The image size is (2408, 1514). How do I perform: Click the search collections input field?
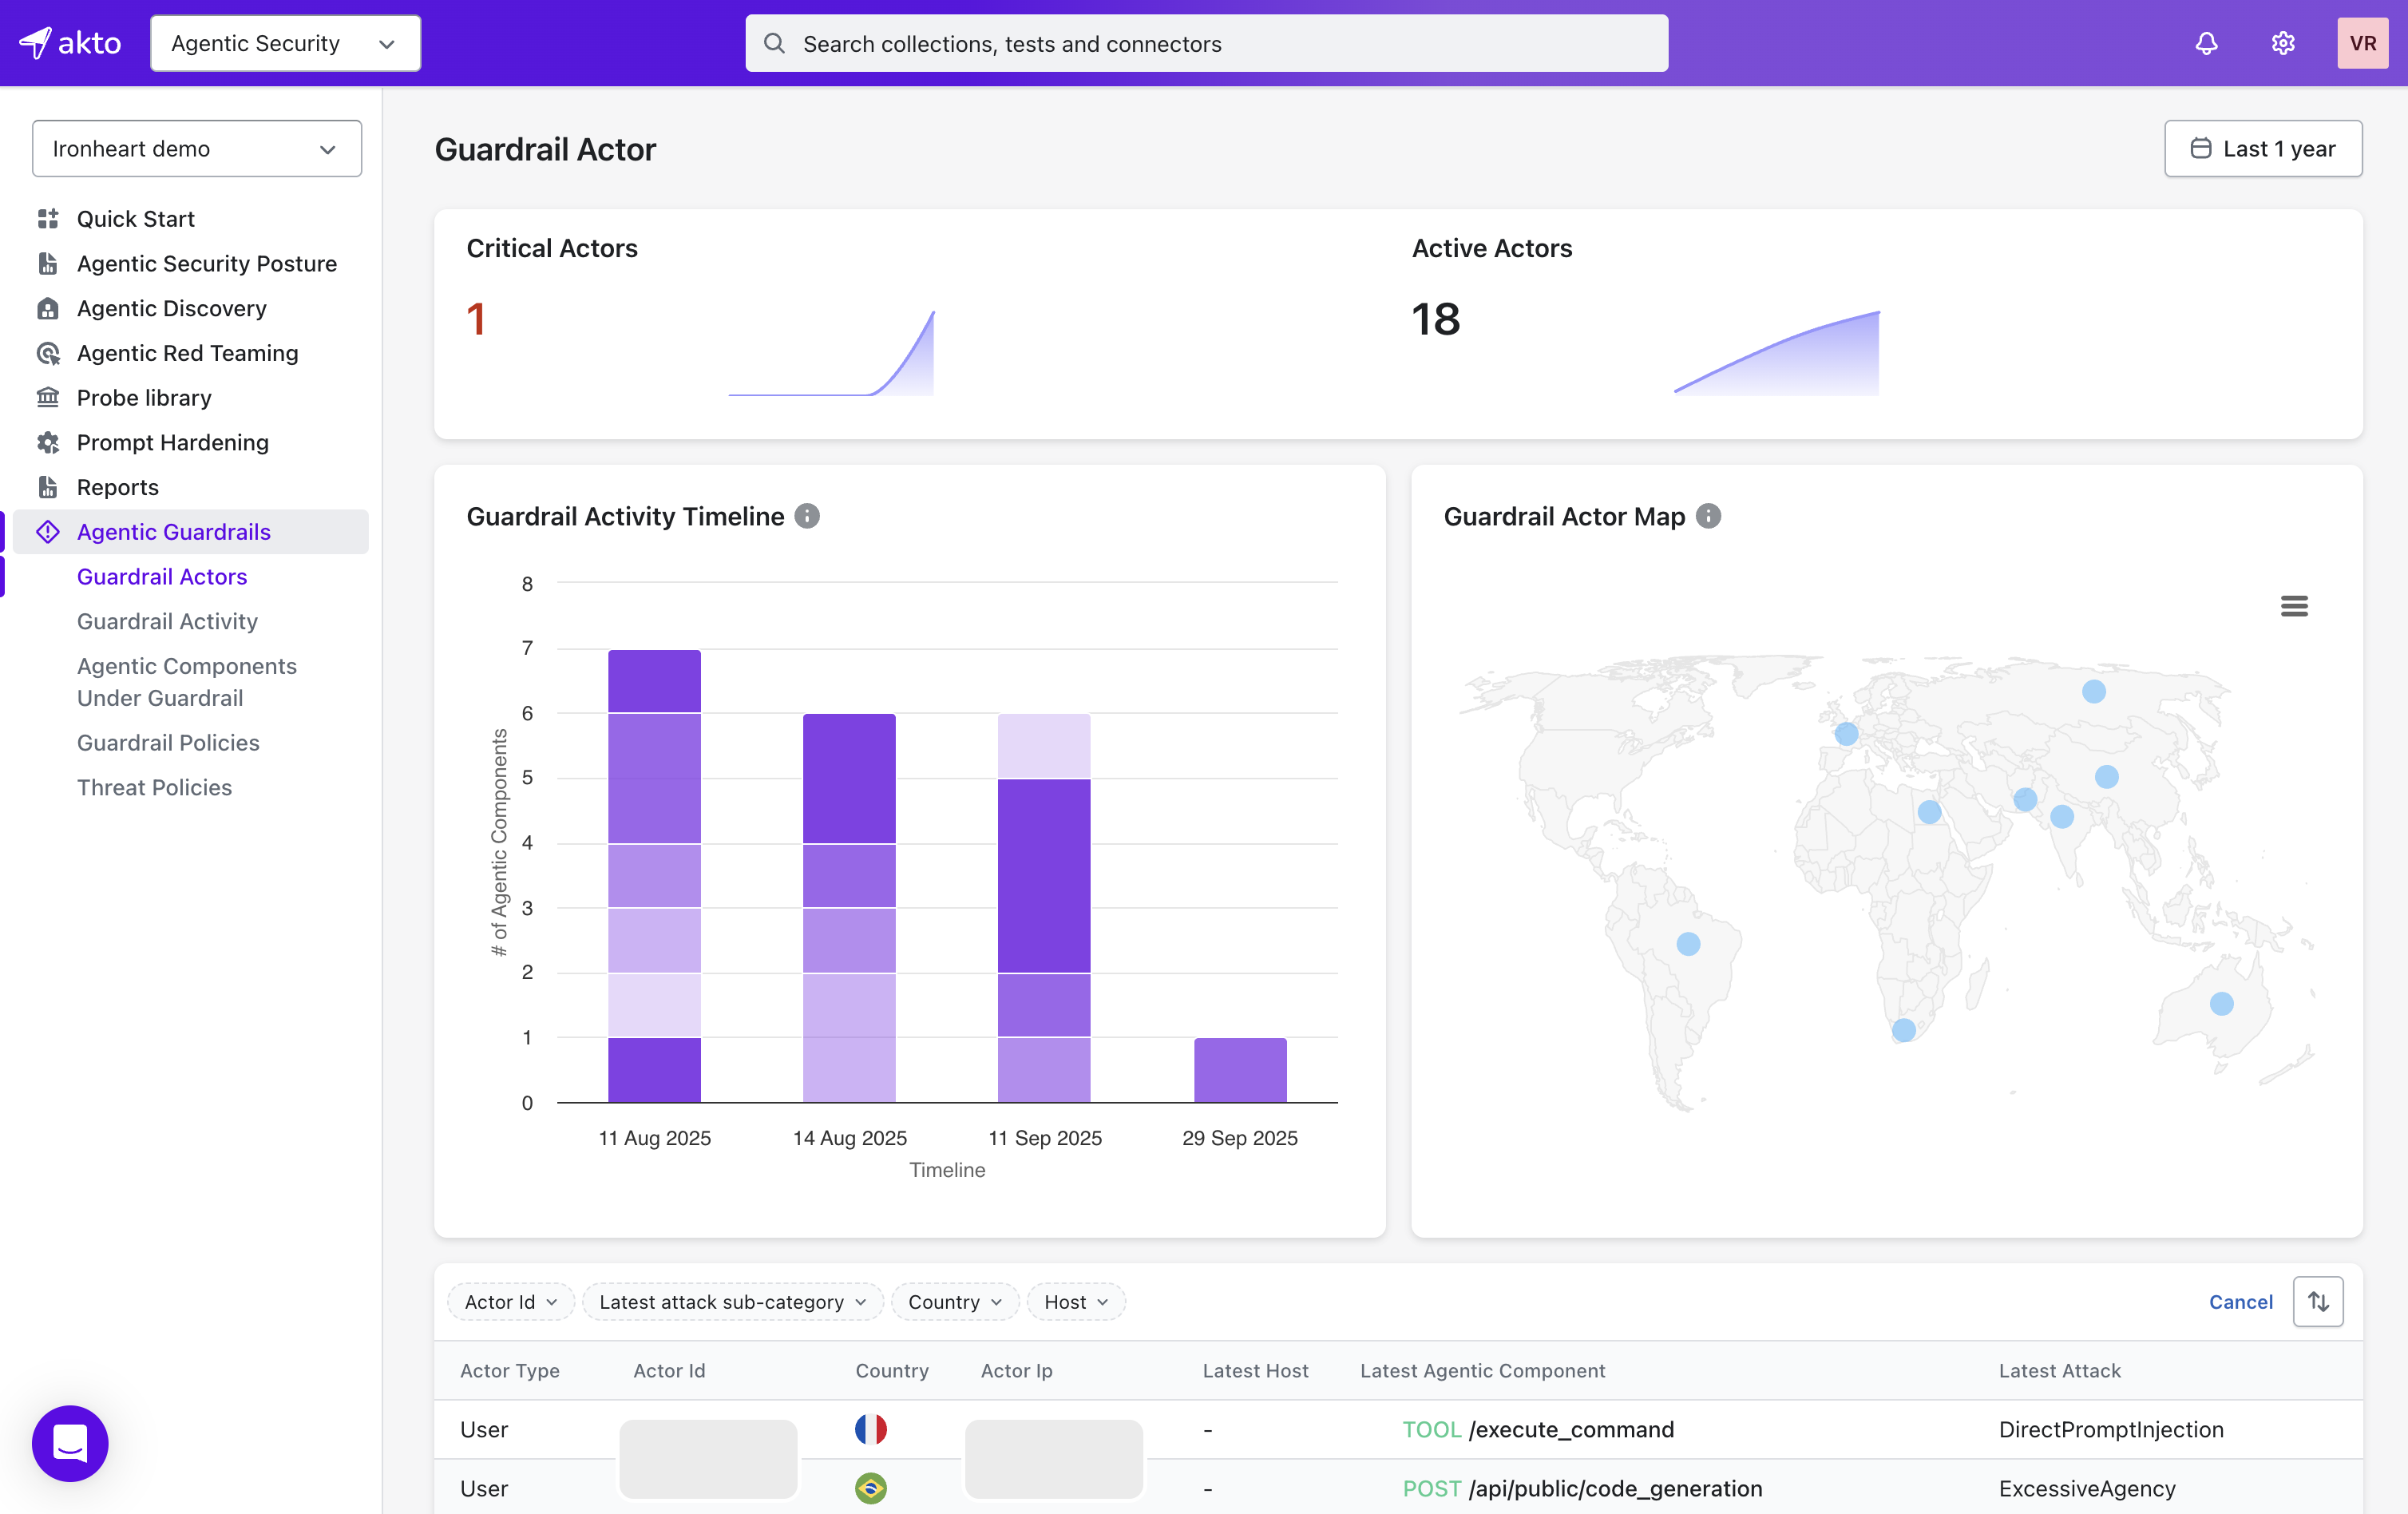(x=1206, y=43)
